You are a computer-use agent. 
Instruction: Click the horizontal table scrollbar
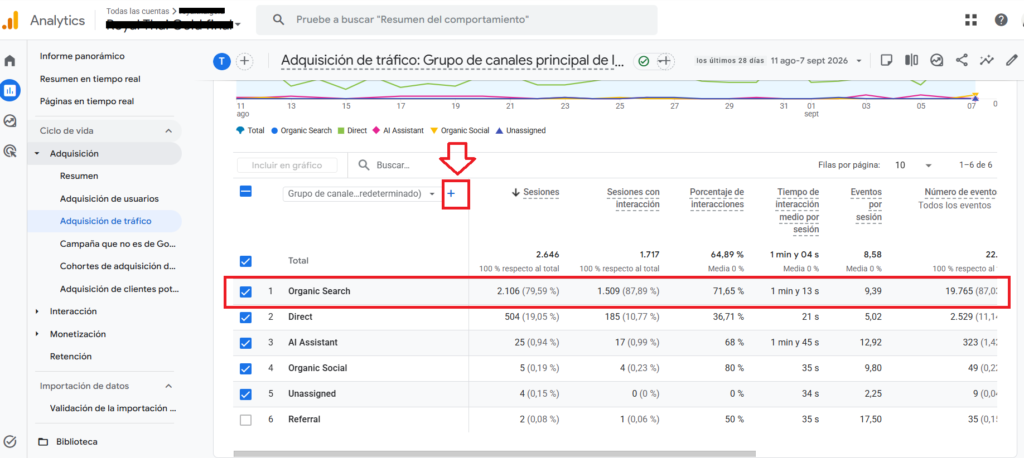494,453
